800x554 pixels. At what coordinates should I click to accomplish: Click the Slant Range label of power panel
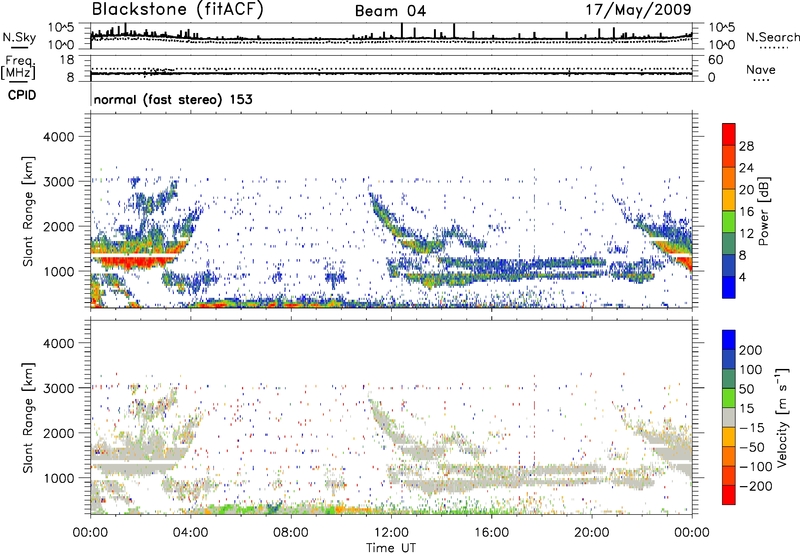click(x=28, y=211)
